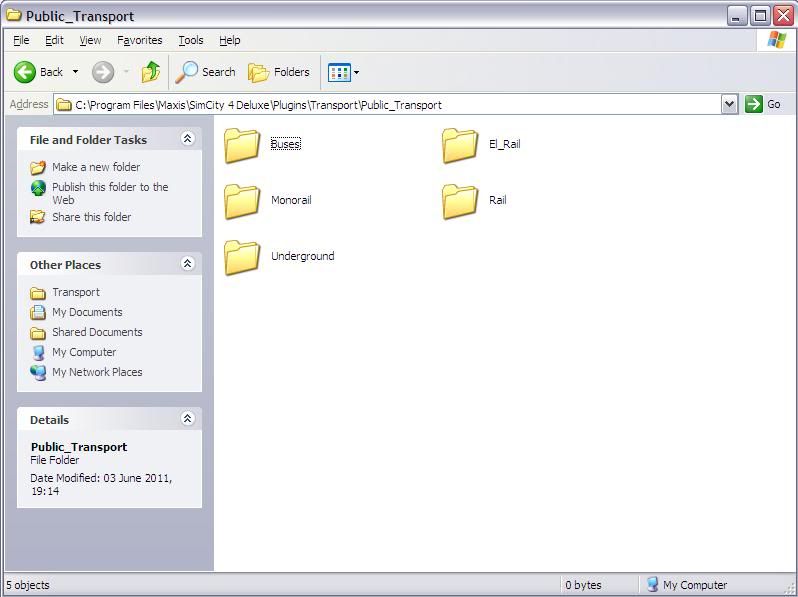The width and height of the screenshot is (798, 597).
Task: Expand the Address bar dropdown
Action: click(x=729, y=105)
